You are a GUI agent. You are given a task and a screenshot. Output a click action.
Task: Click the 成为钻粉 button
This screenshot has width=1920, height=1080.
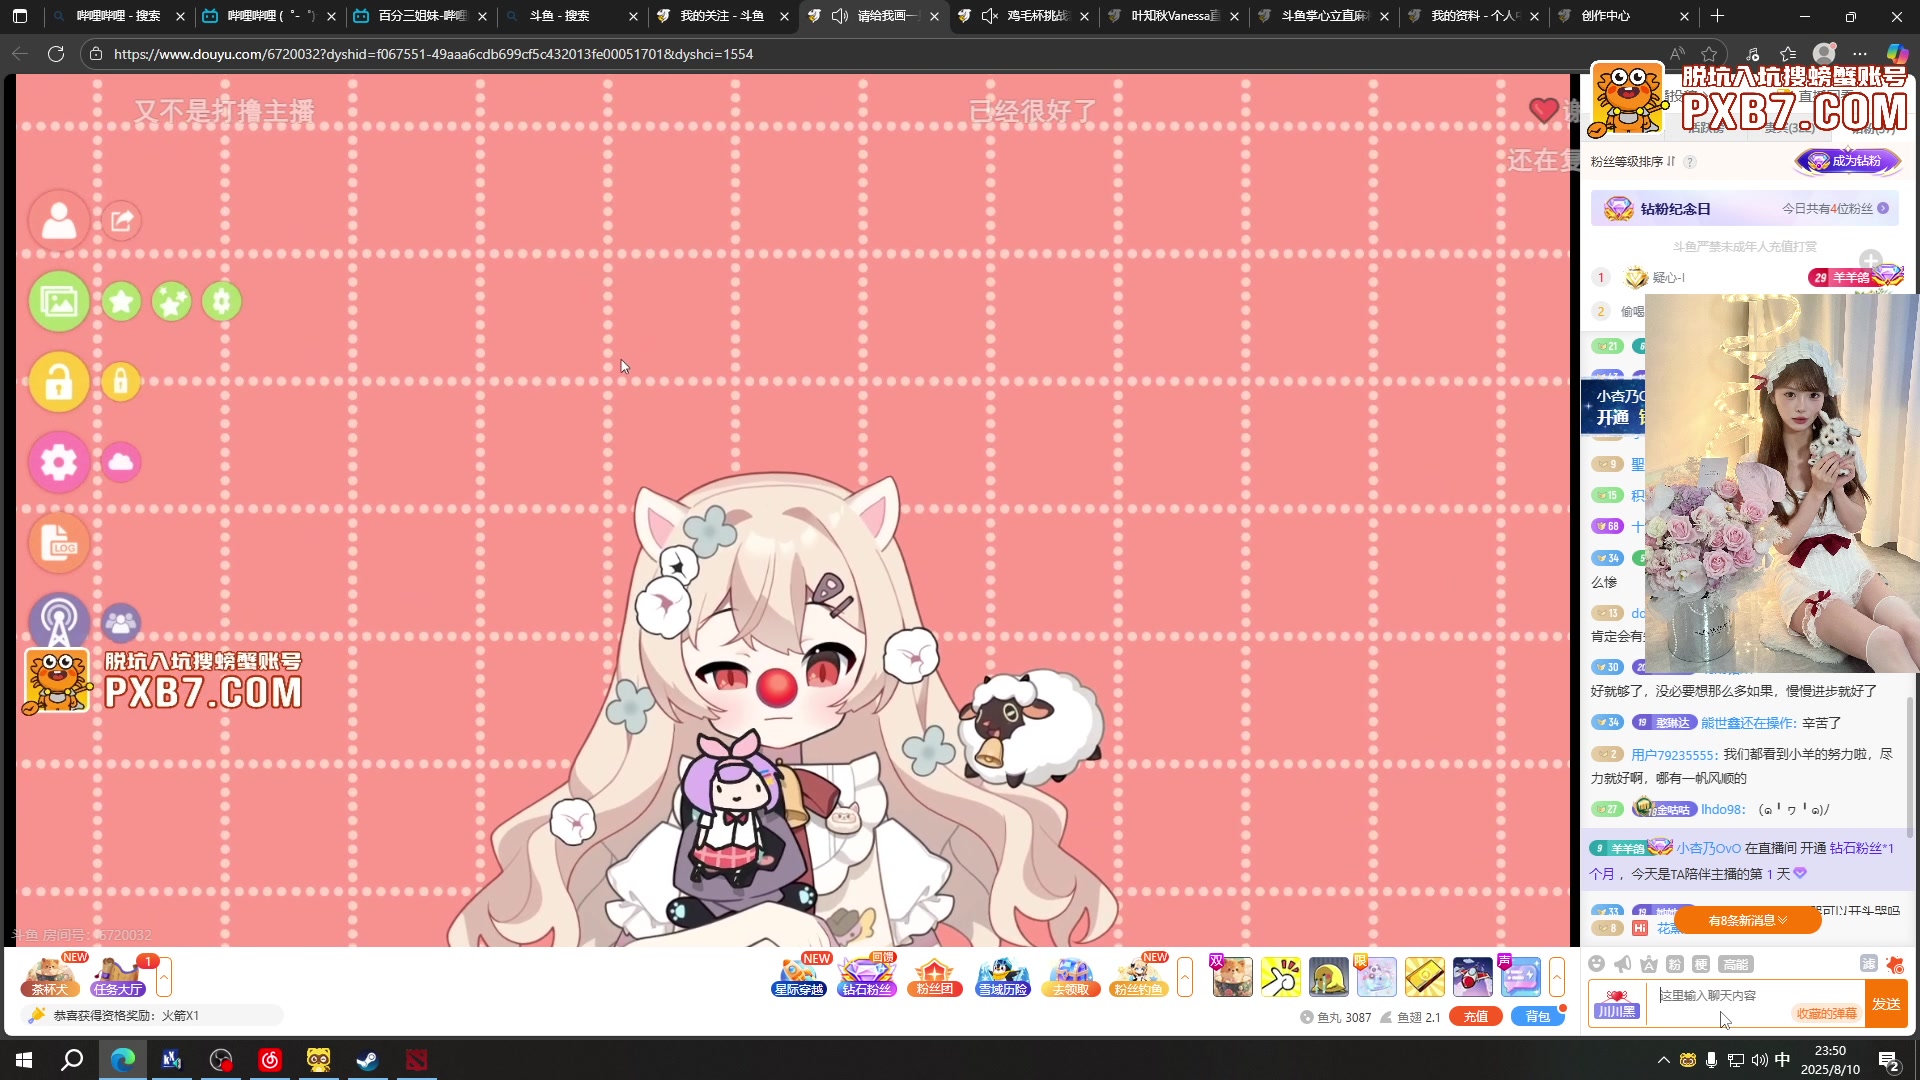click(x=1848, y=161)
